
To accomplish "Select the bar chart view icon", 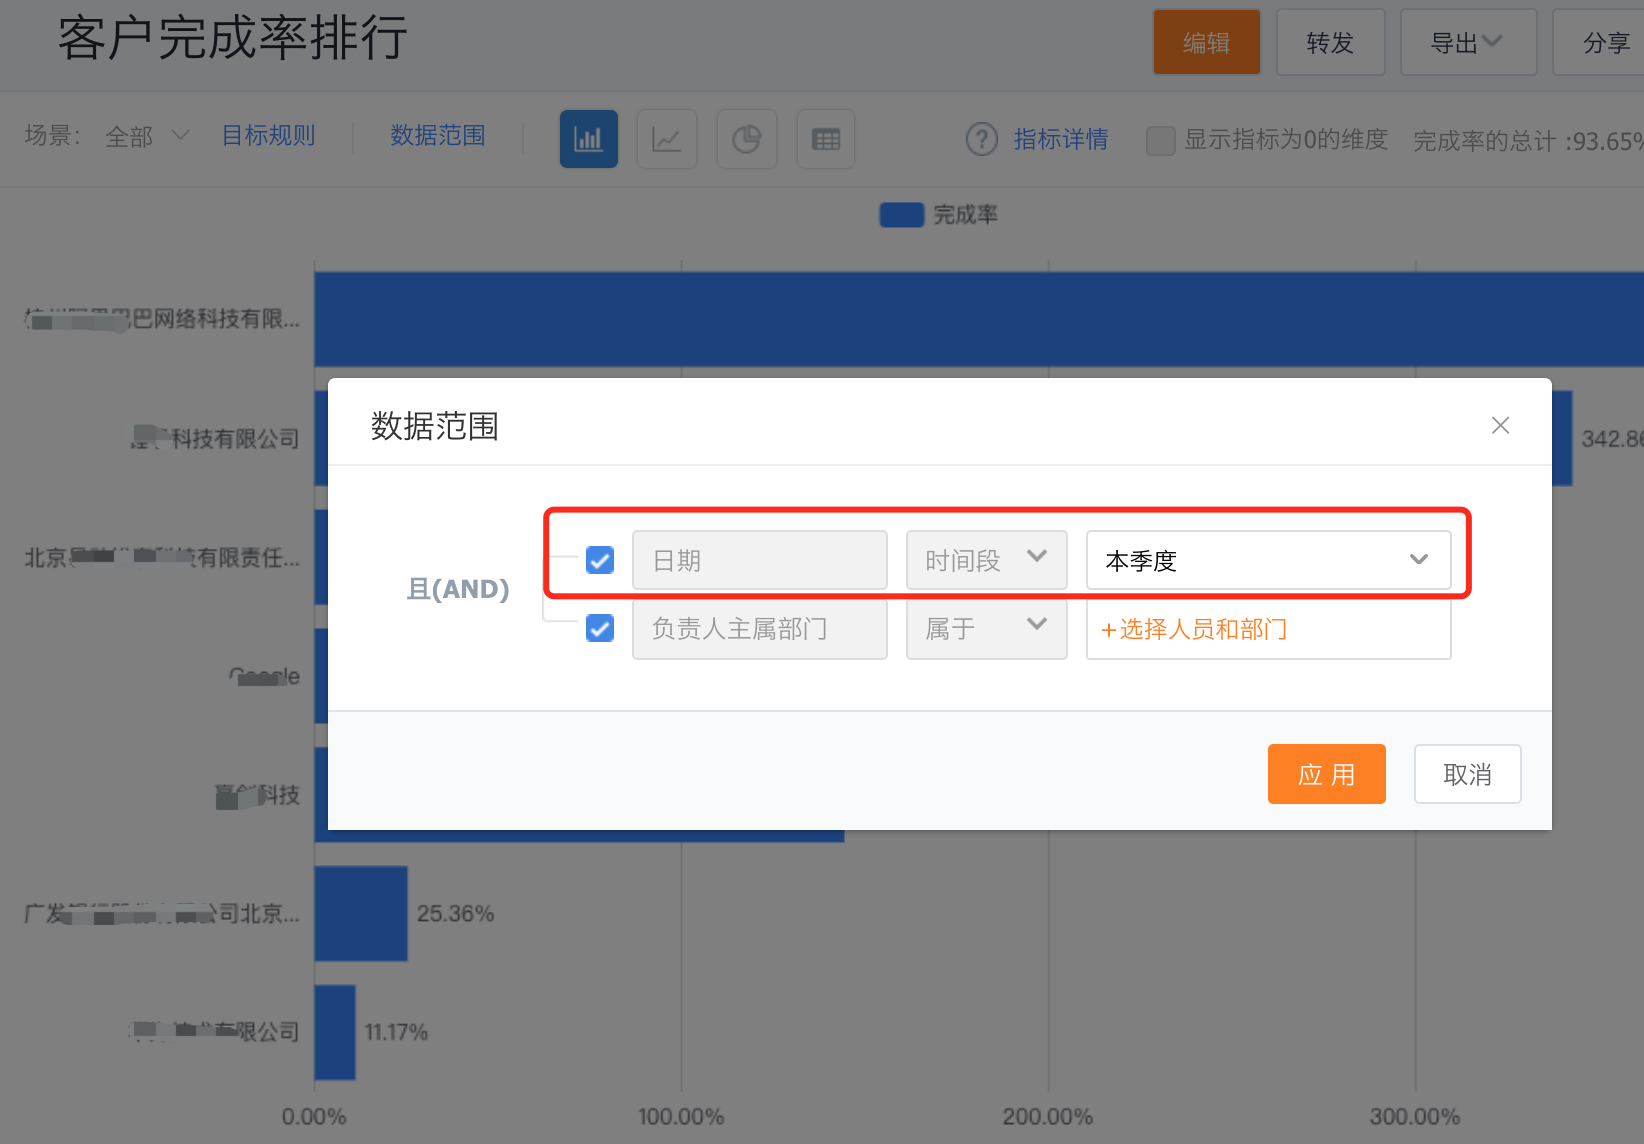I will click(588, 139).
